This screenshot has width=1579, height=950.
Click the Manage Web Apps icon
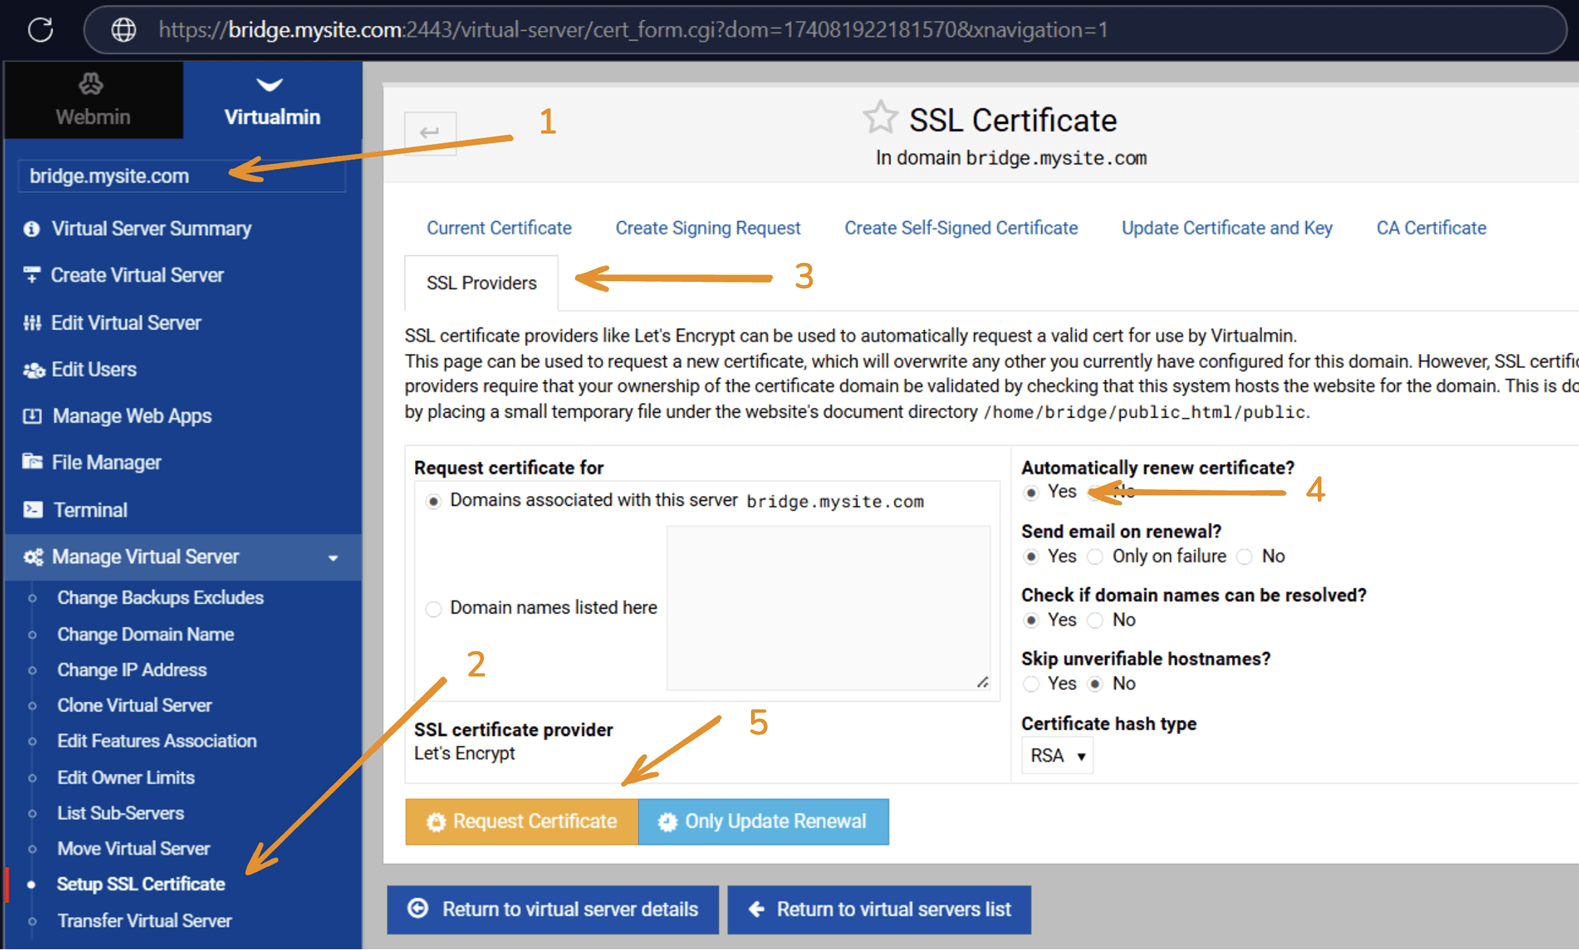(x=33, y=416)
